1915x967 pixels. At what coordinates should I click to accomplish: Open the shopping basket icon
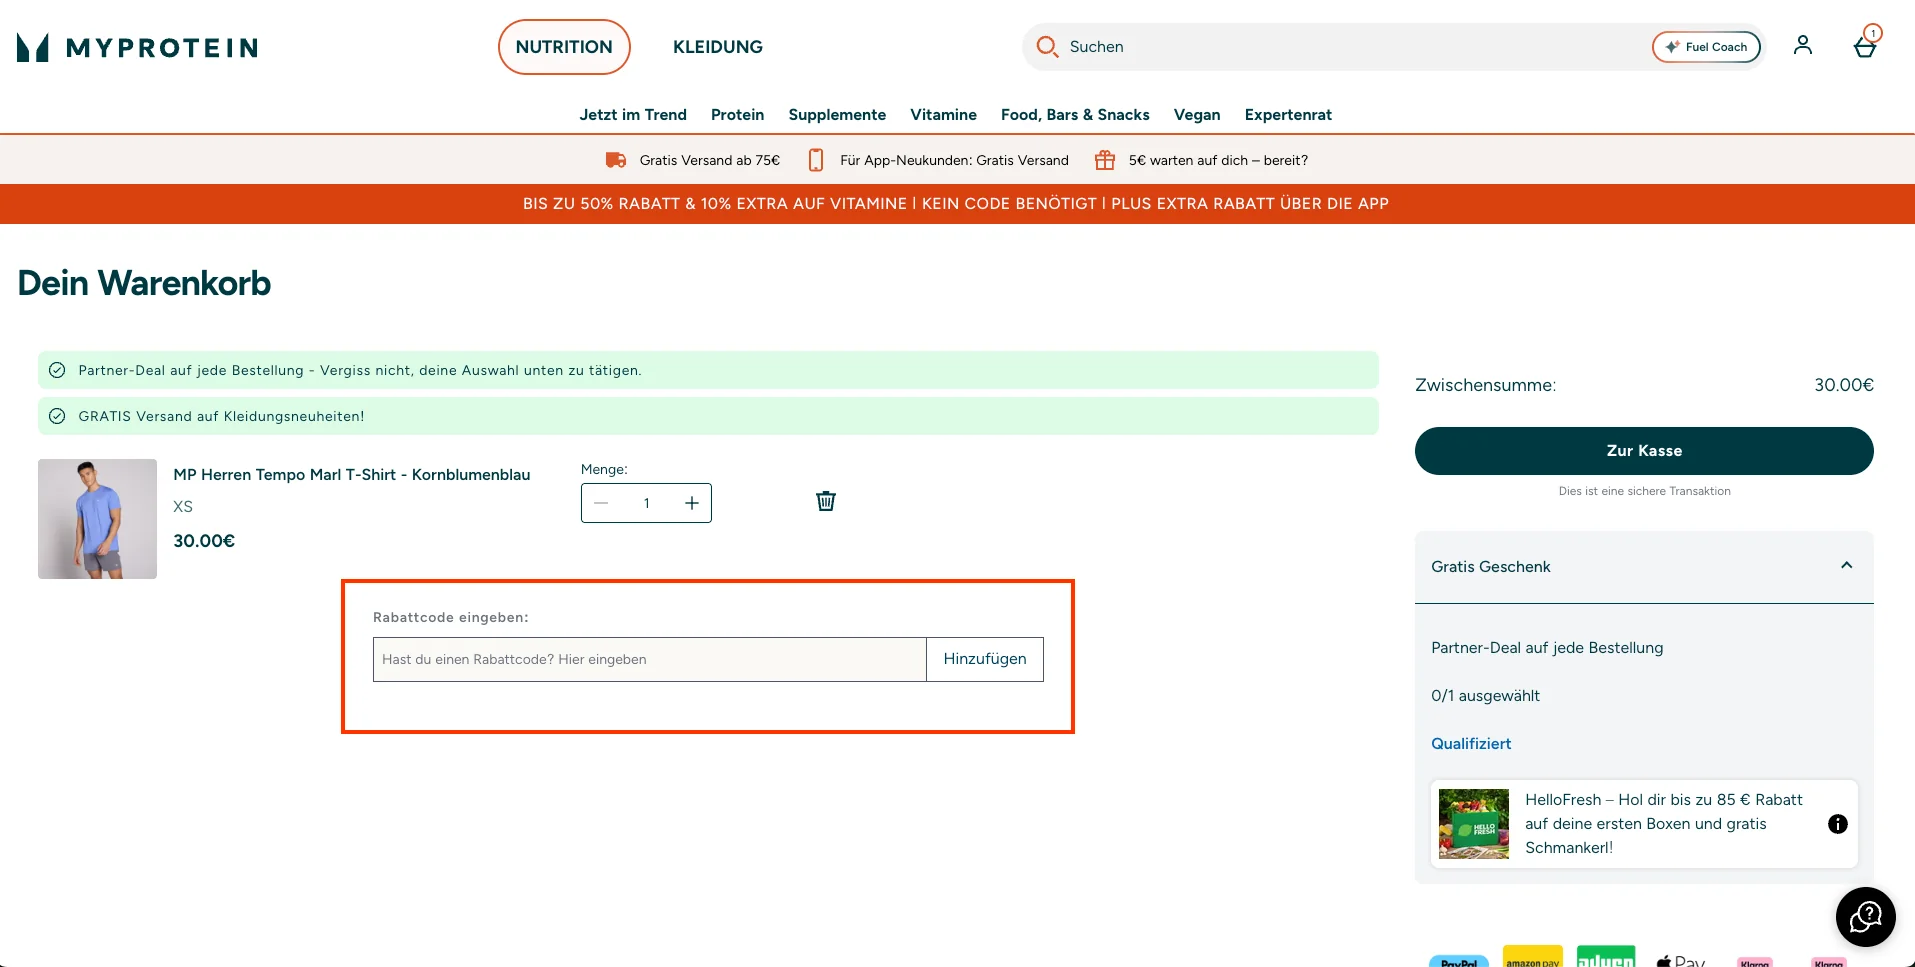[x=1865, y=46]
